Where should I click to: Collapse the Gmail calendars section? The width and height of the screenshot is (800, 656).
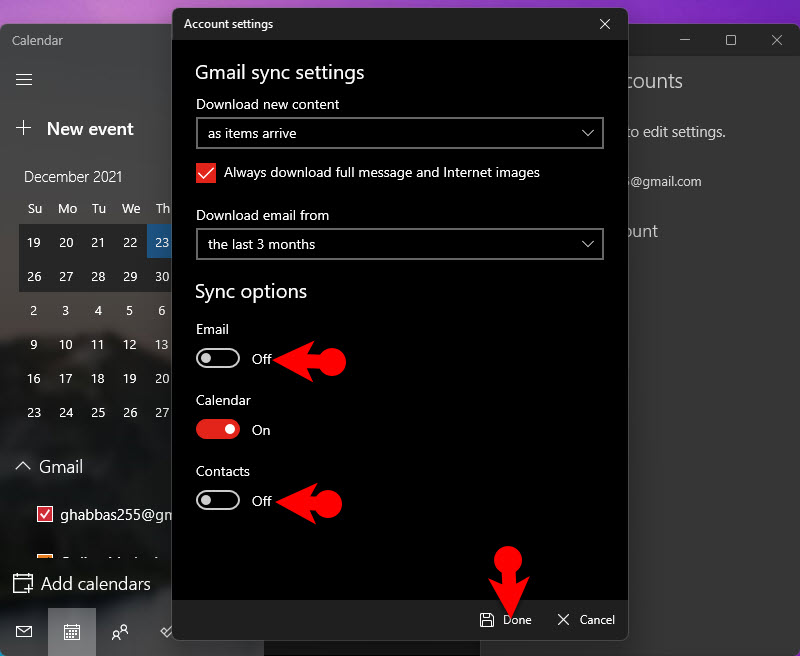[x=23, y=466]
